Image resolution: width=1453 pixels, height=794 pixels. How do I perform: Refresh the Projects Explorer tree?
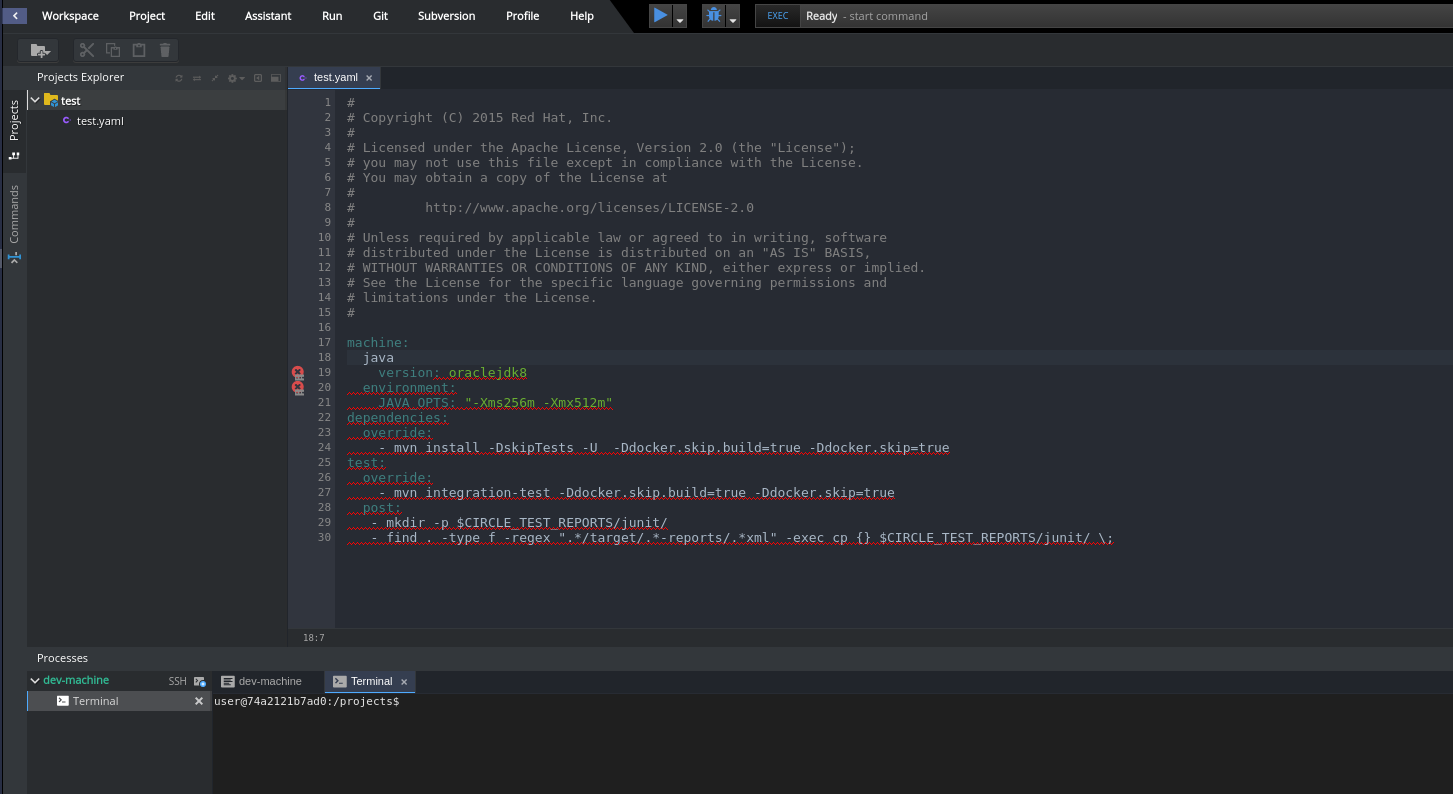coord(179,77)
